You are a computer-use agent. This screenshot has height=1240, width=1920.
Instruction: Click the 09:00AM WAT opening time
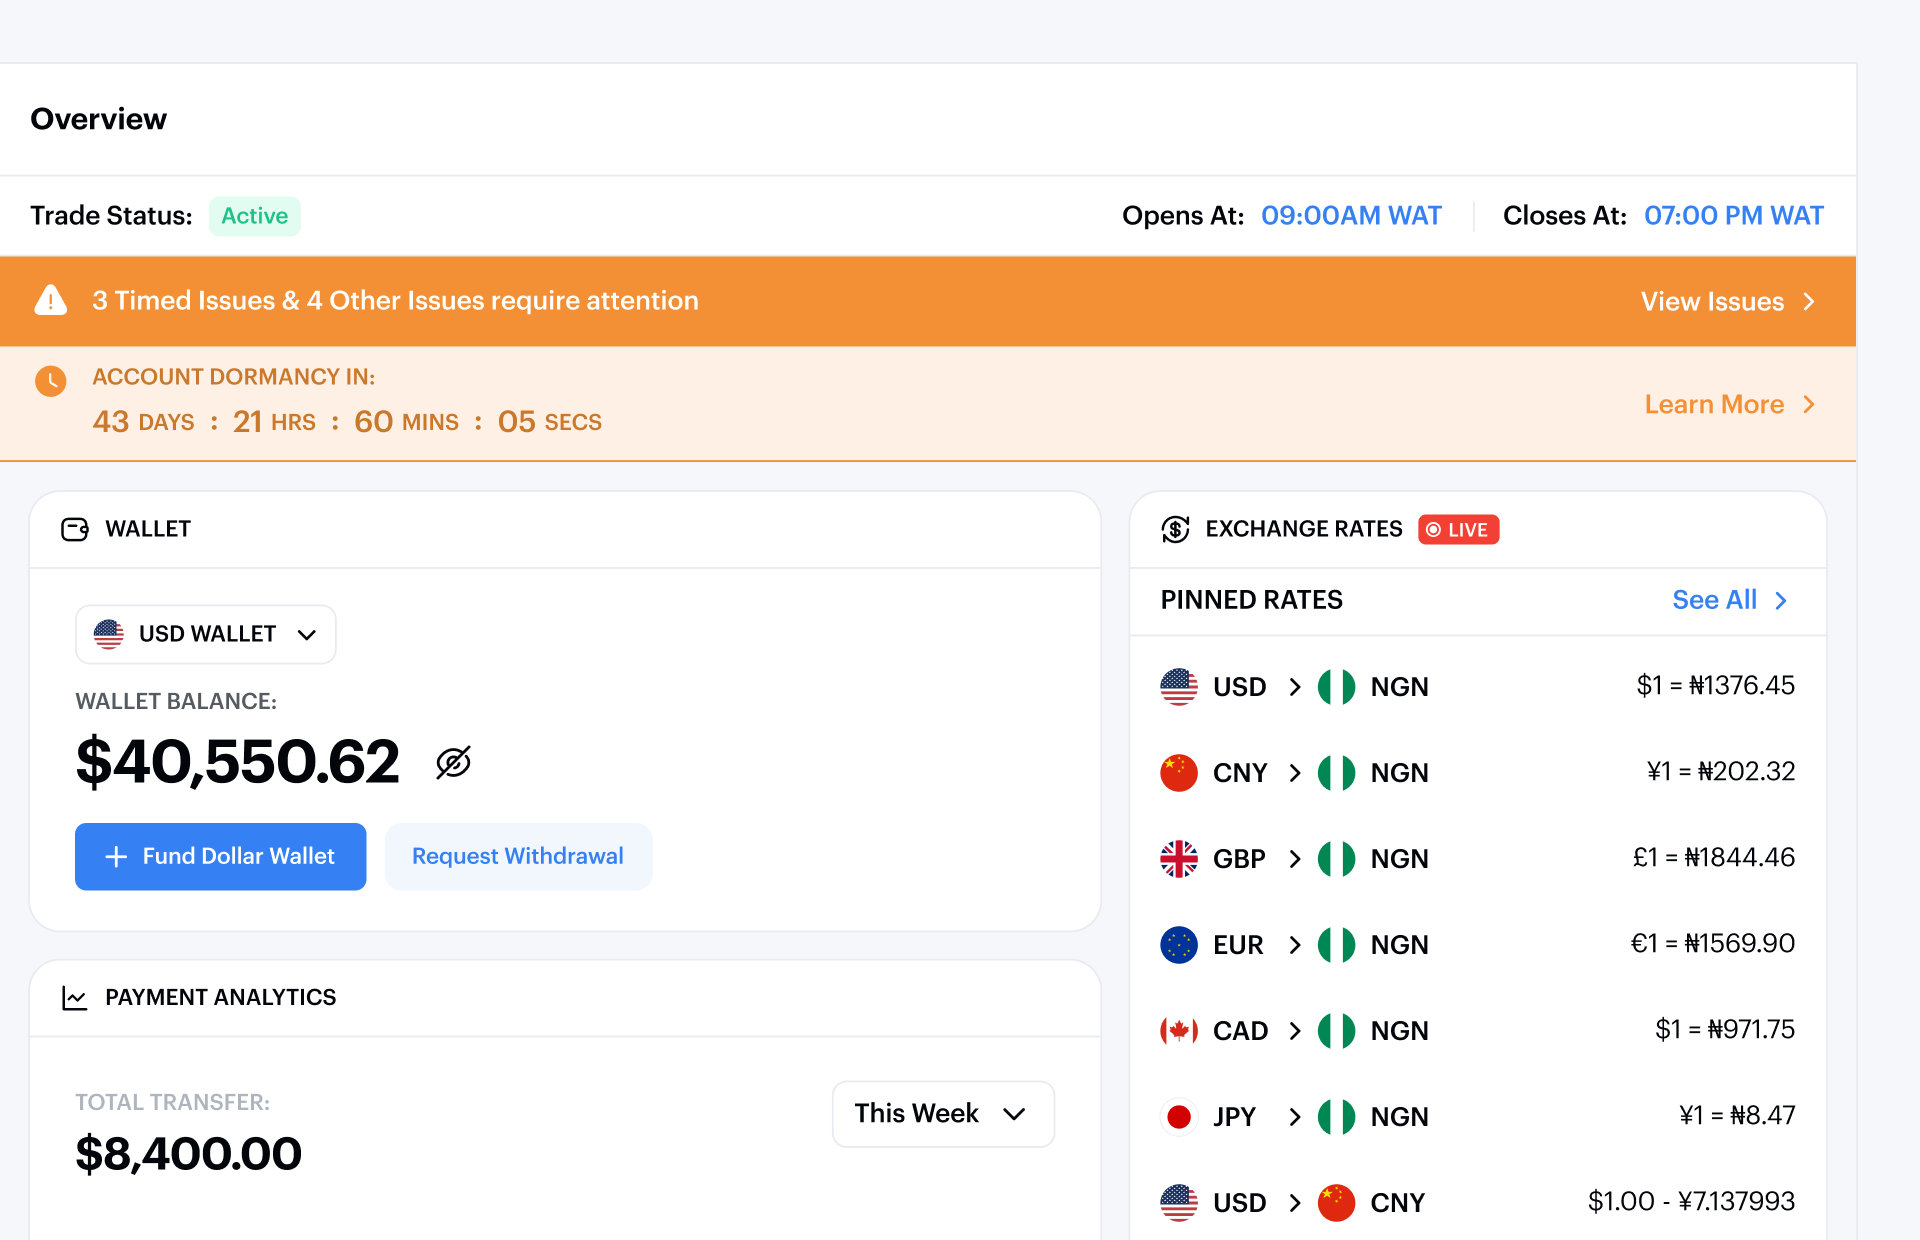click(x=1351, y=216)
